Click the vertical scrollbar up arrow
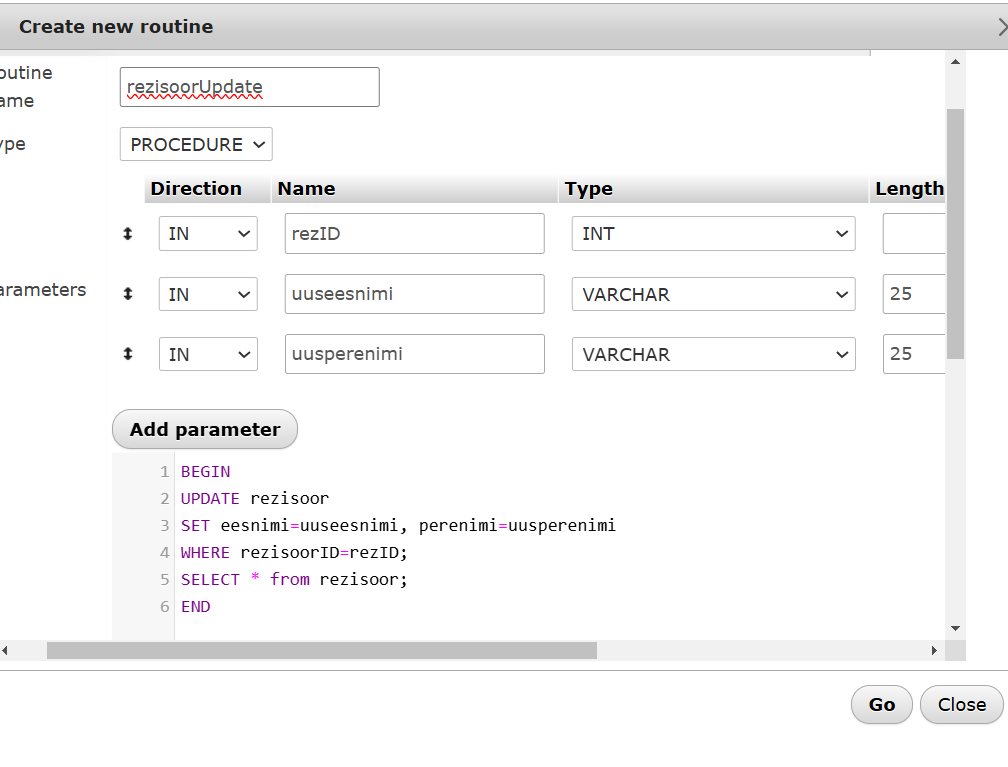 point(955,63)
